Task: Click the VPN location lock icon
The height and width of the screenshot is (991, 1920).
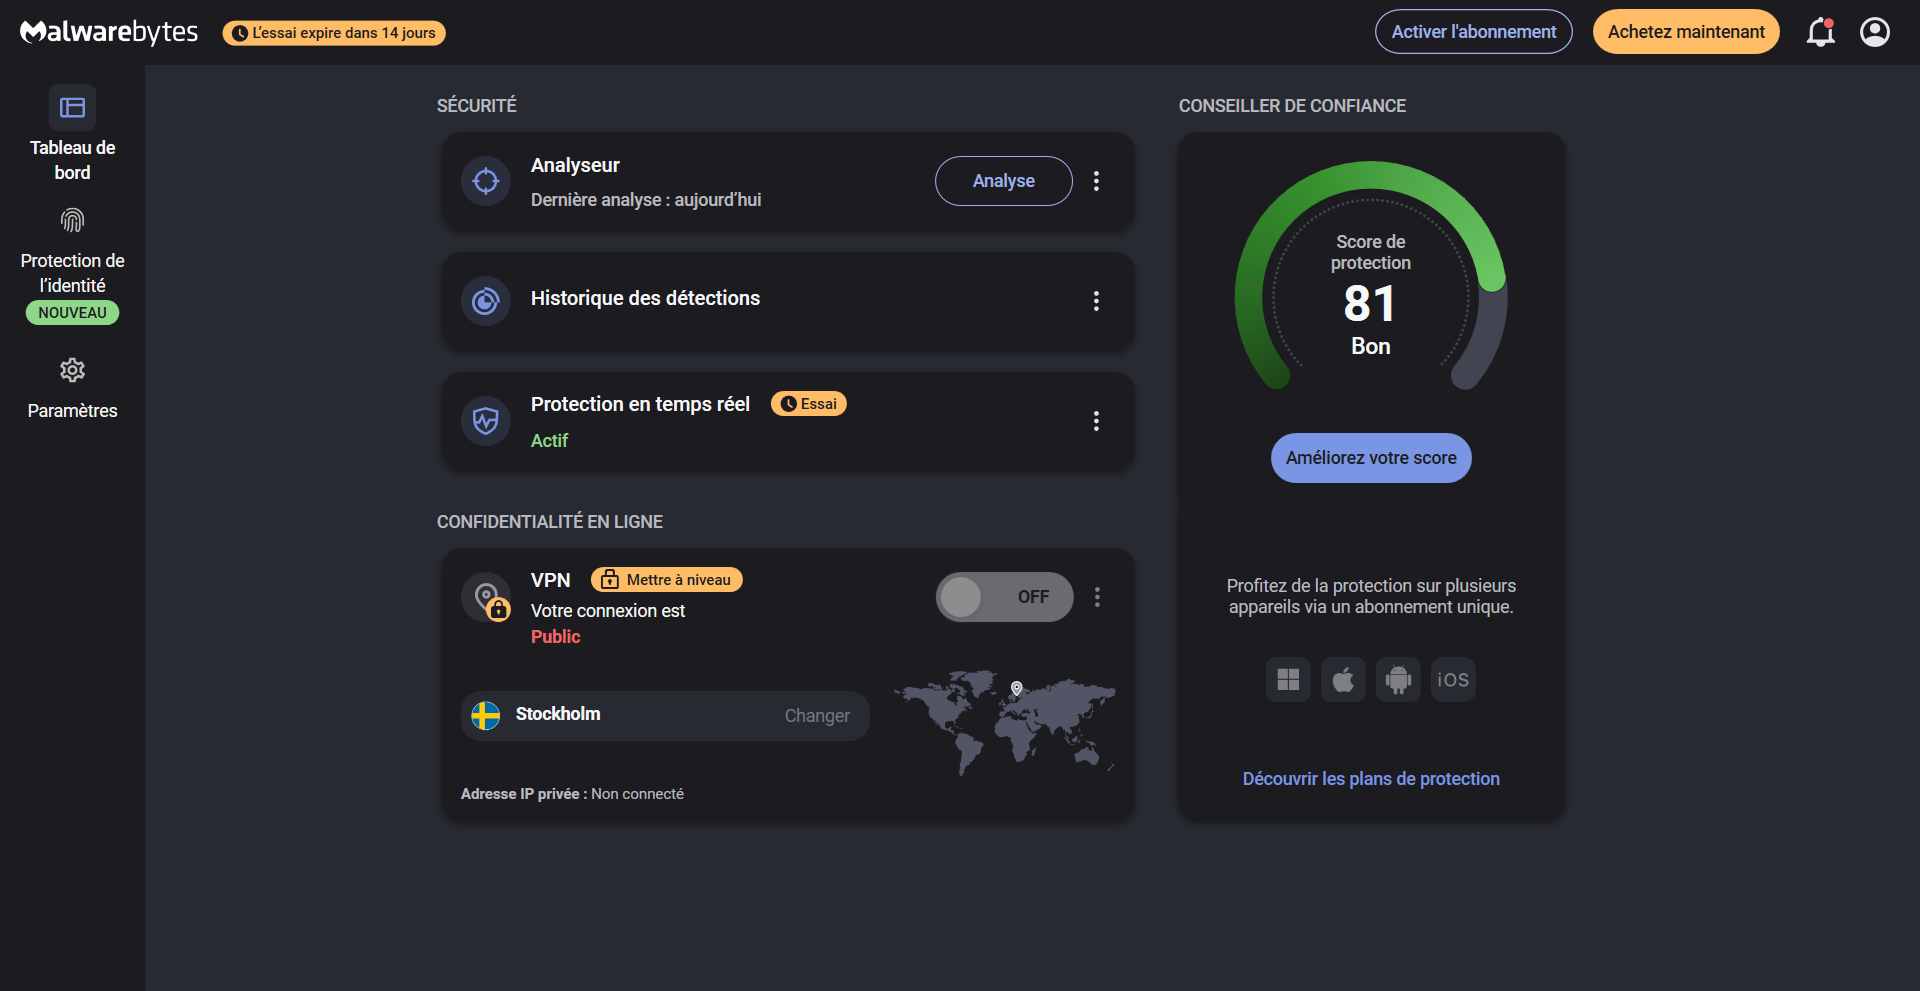Action: tap(487, 598)
